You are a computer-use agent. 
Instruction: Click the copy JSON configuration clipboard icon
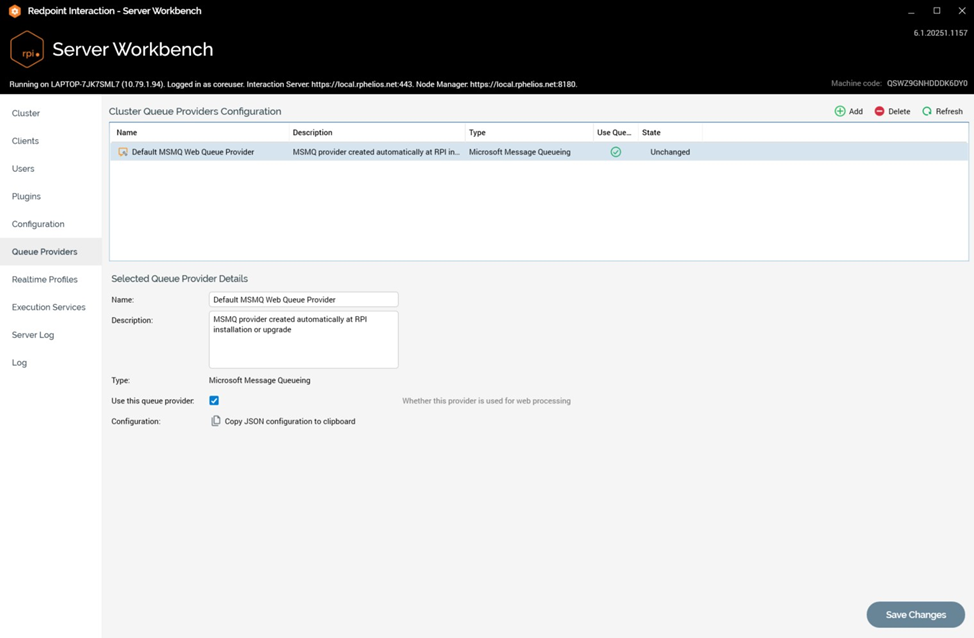[x=215, y=421]
